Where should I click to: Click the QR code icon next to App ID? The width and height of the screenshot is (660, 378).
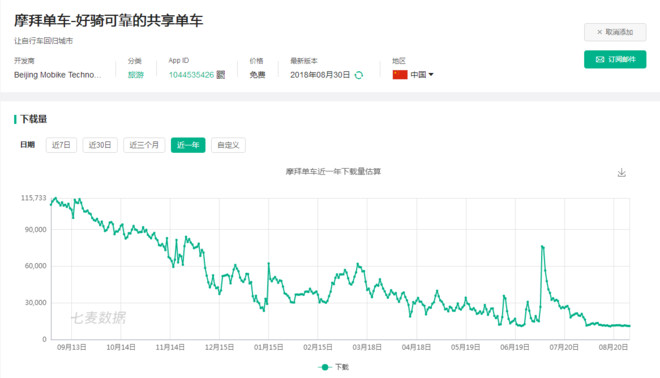[221, 75]
